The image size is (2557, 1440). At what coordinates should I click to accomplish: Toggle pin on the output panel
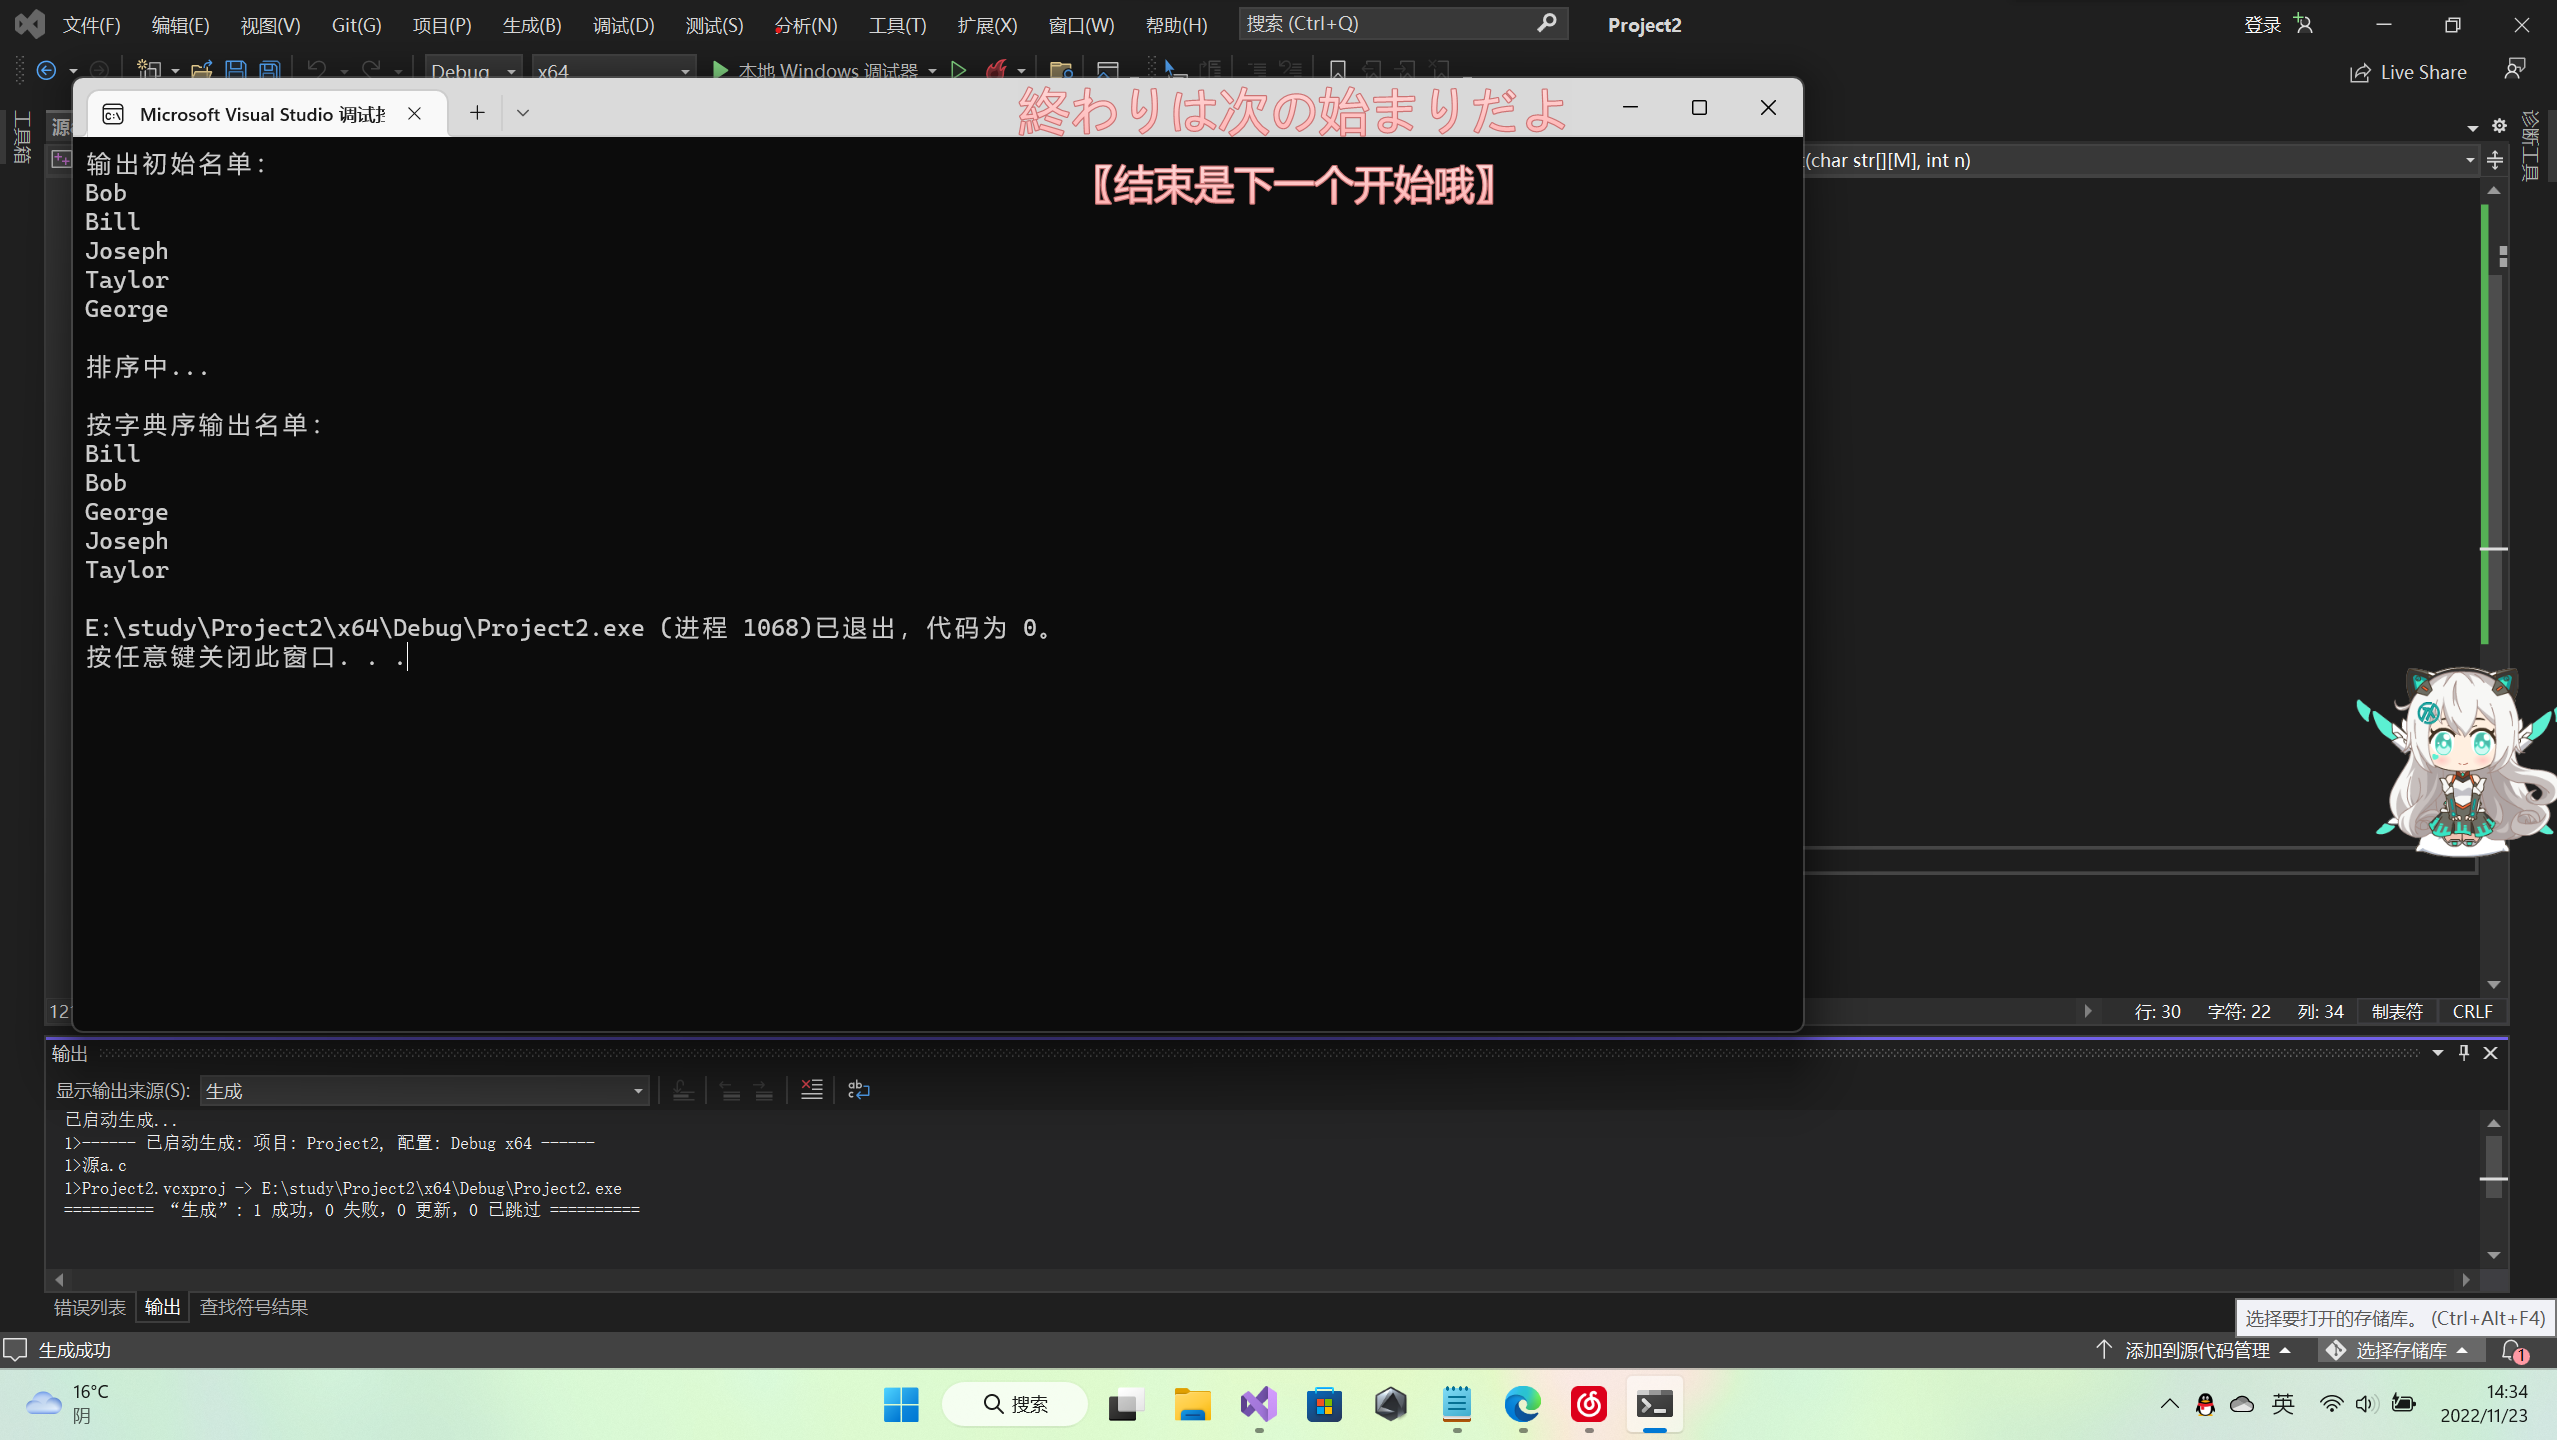click(2464, 1052)
